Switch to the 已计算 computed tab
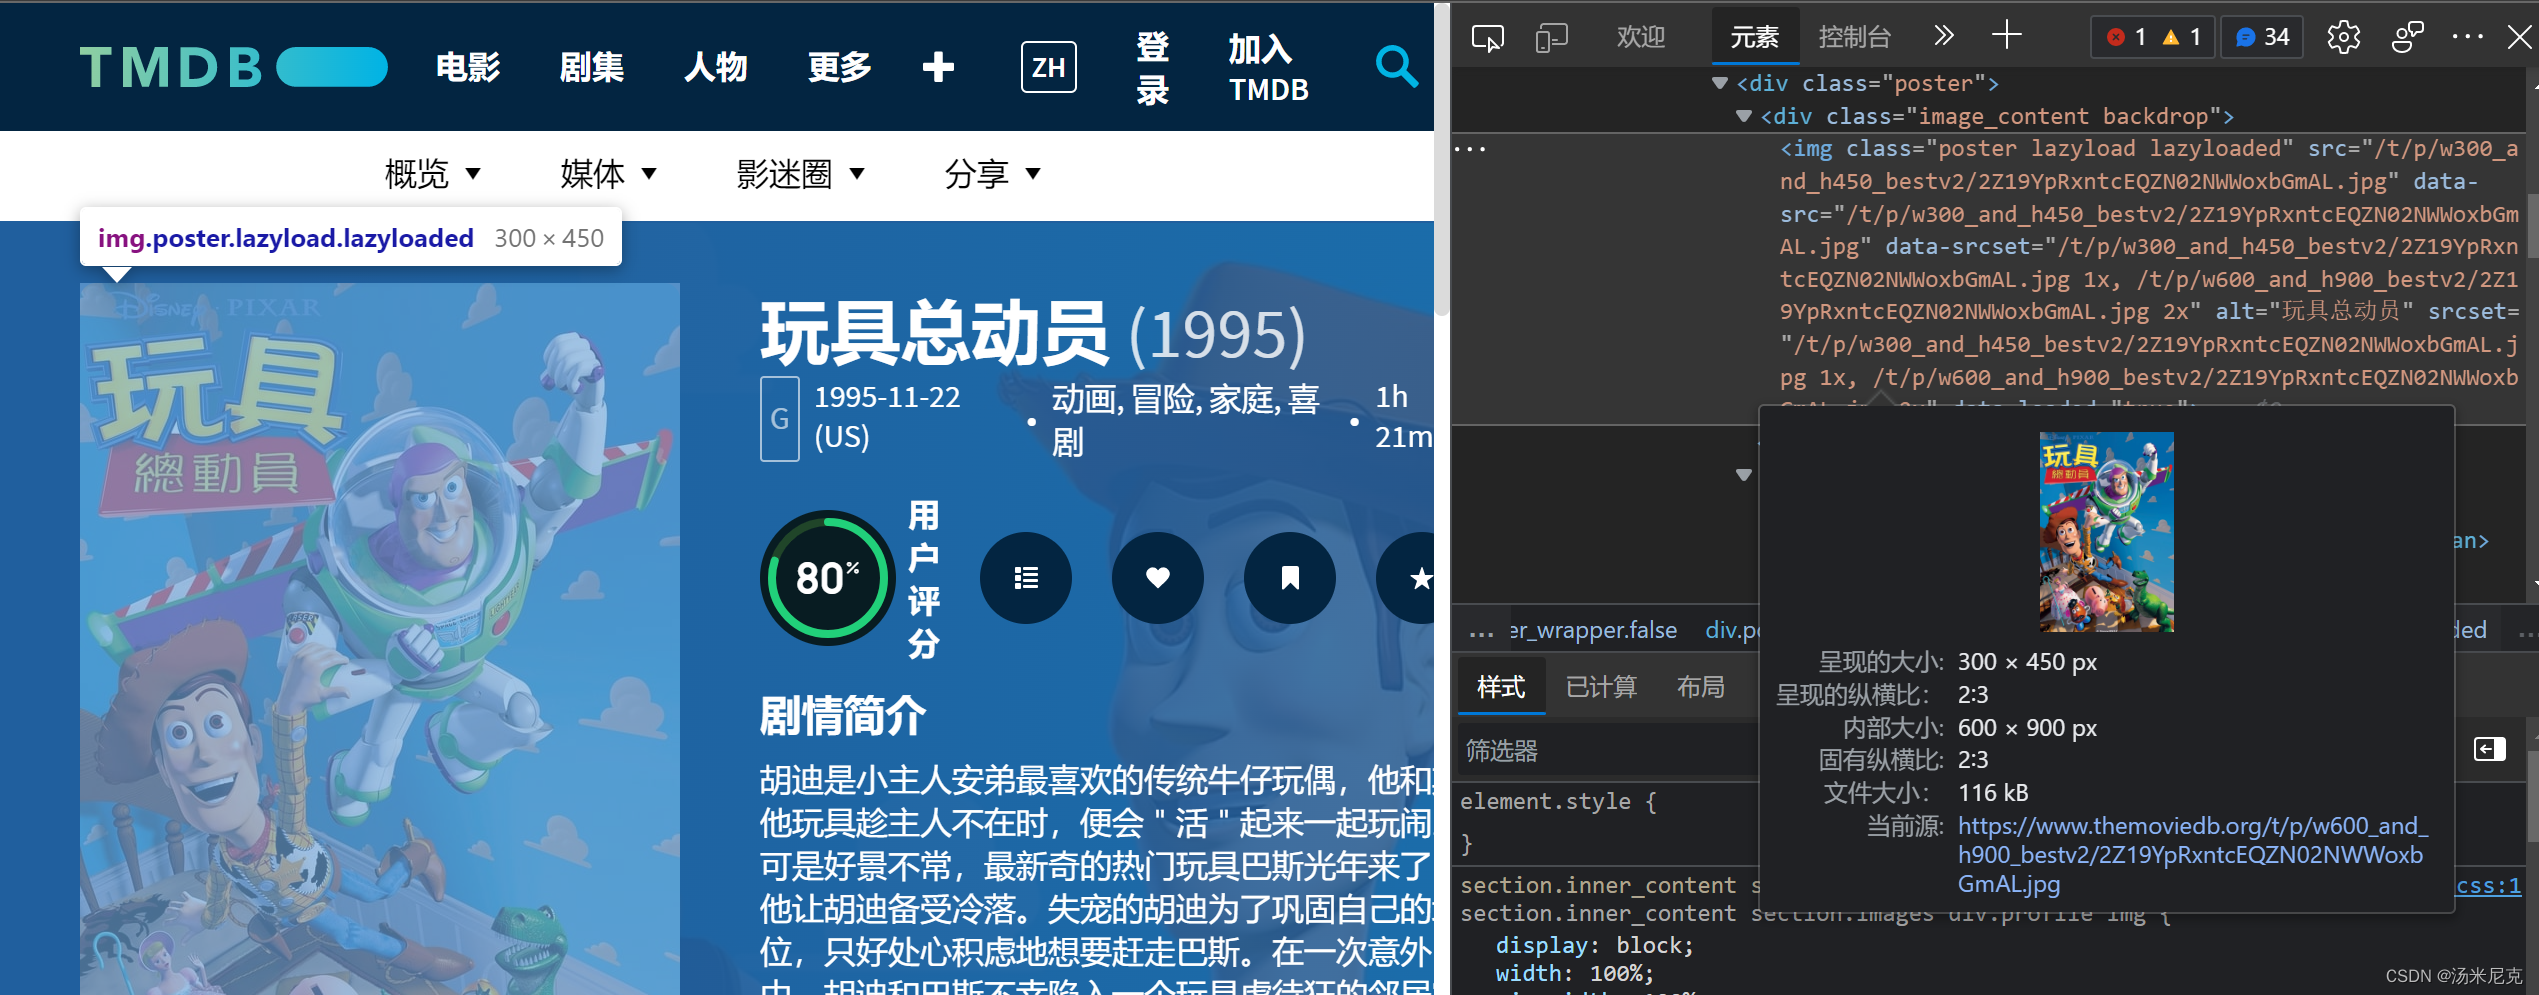Screen dimensions: 2539x995 [x=1601, y=687]
